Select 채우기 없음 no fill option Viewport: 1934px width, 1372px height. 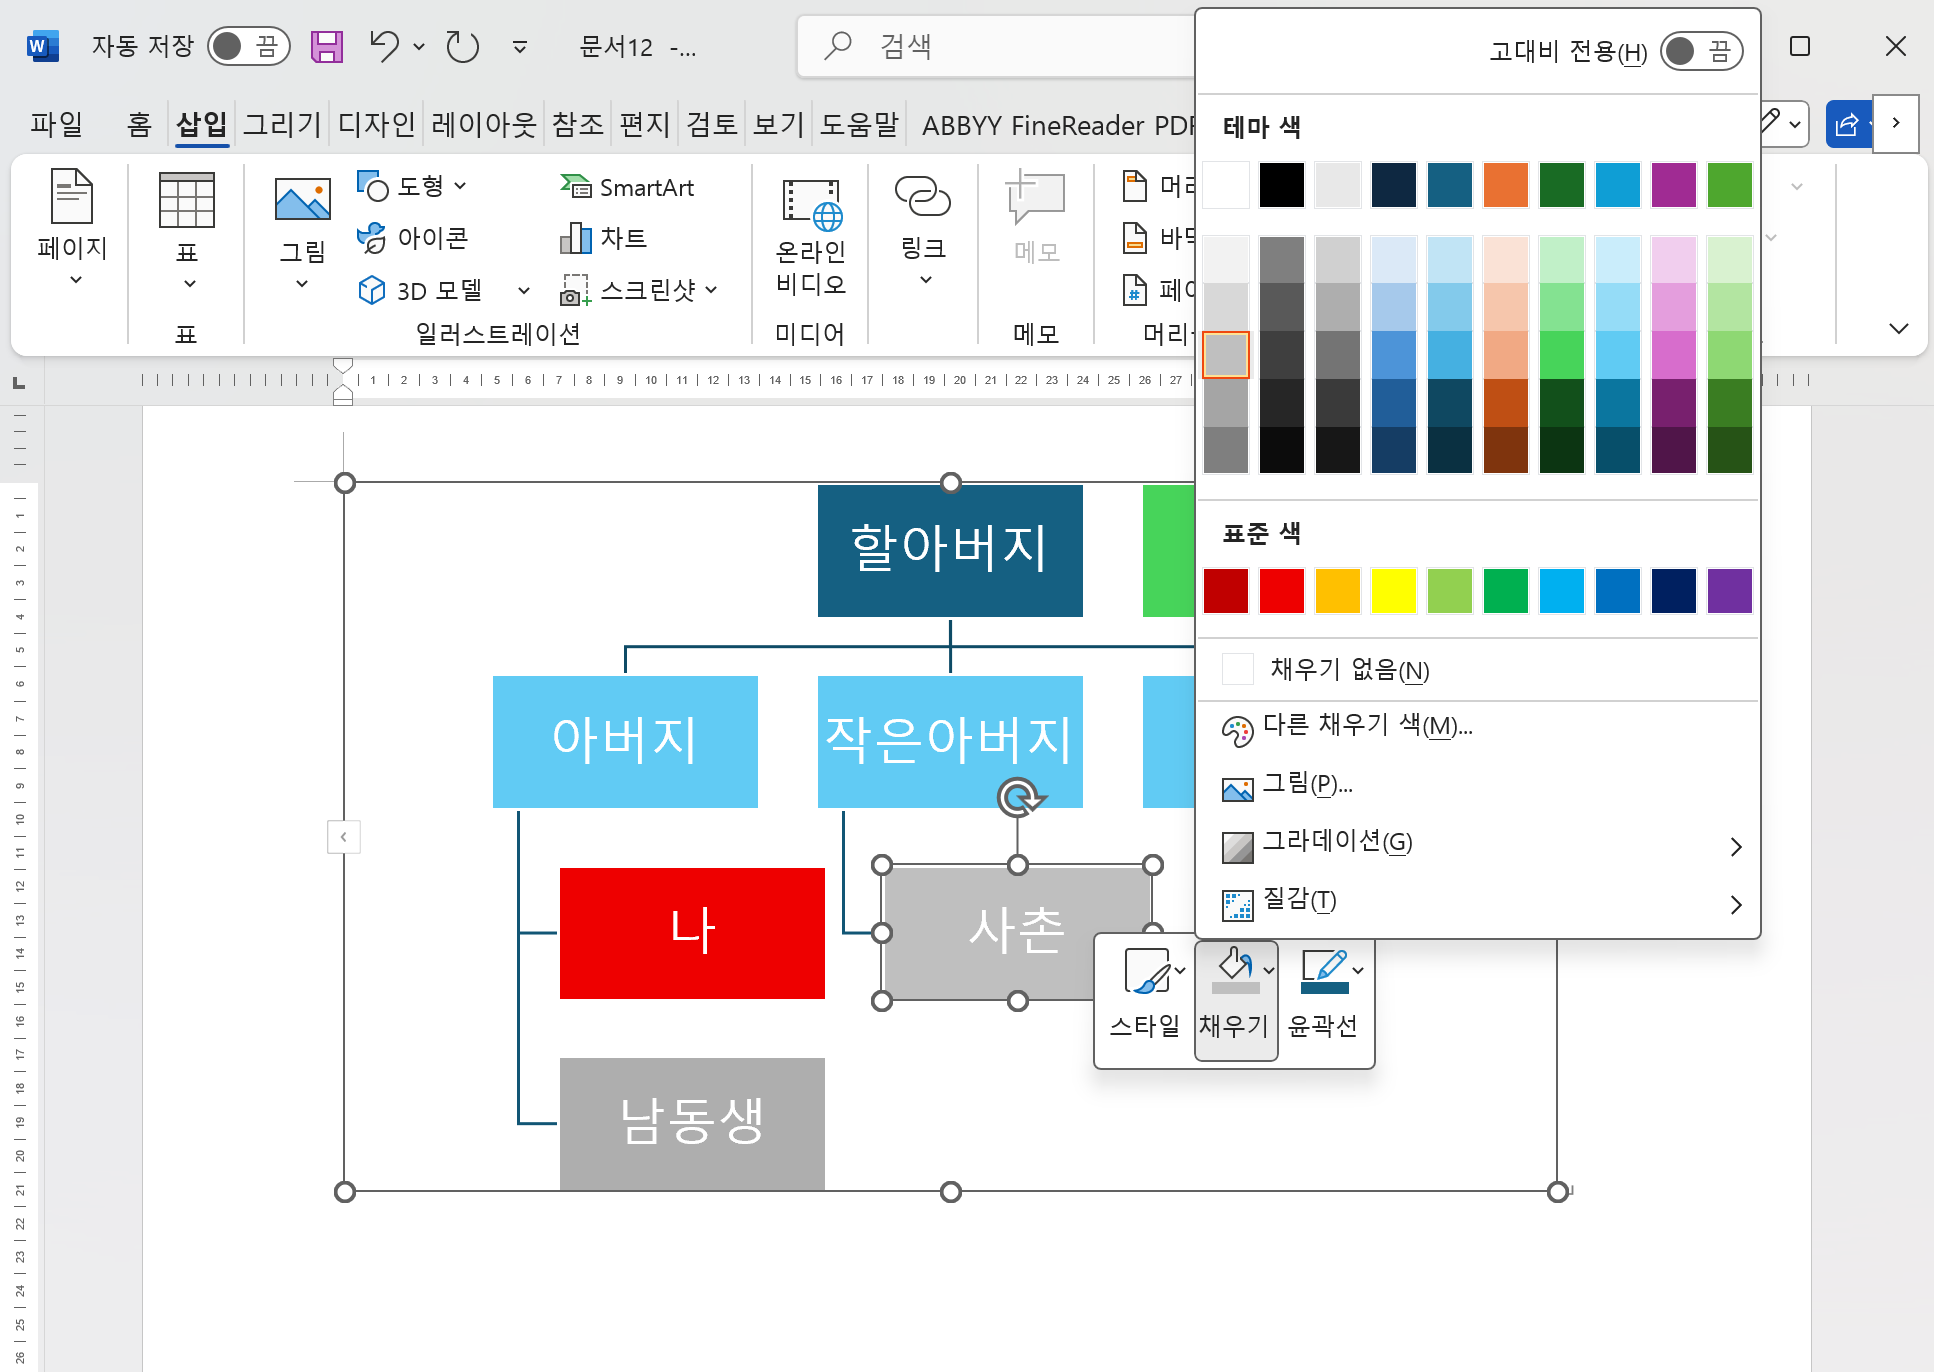point(1349,669)
